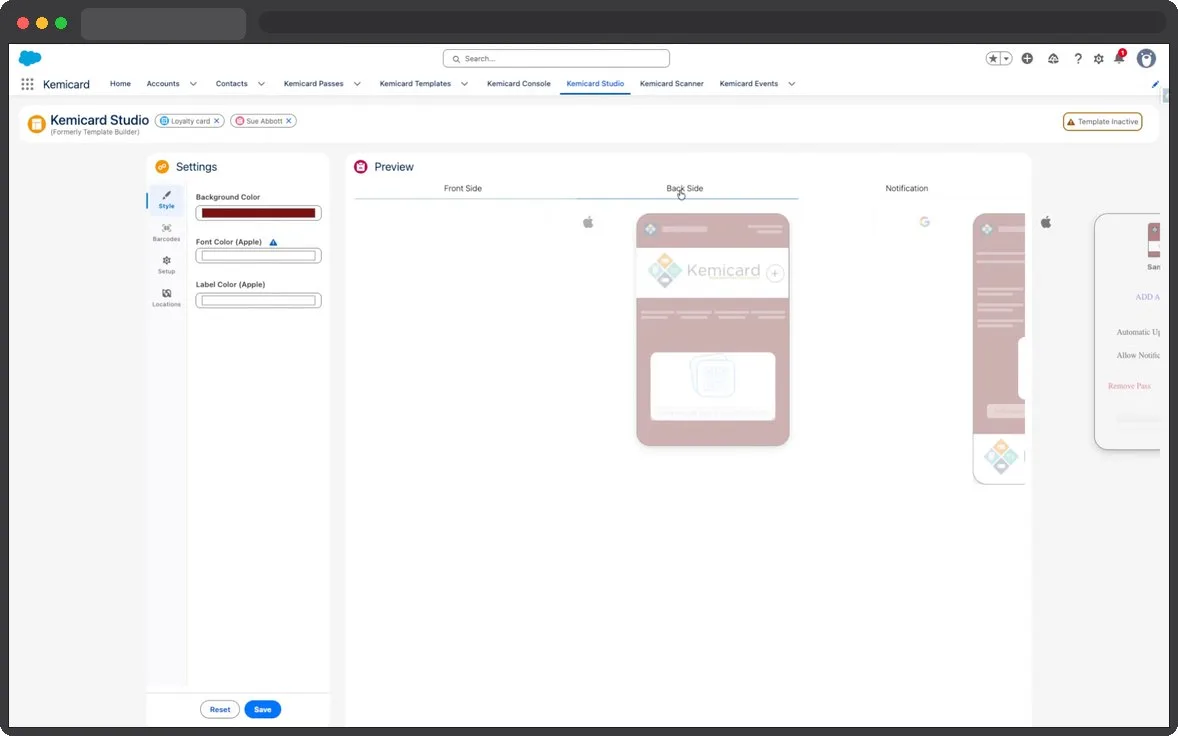Open the Kemicard Console tab

[x=518, y=83]
